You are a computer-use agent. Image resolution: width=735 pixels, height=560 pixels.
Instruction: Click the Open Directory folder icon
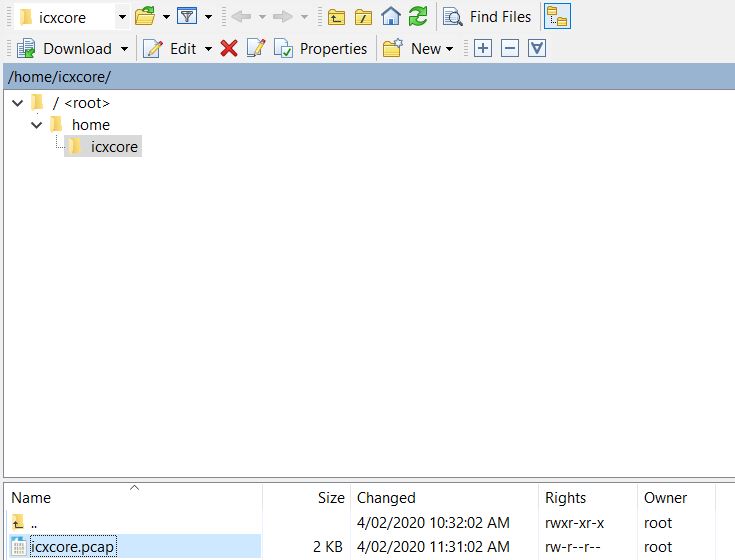145,16
